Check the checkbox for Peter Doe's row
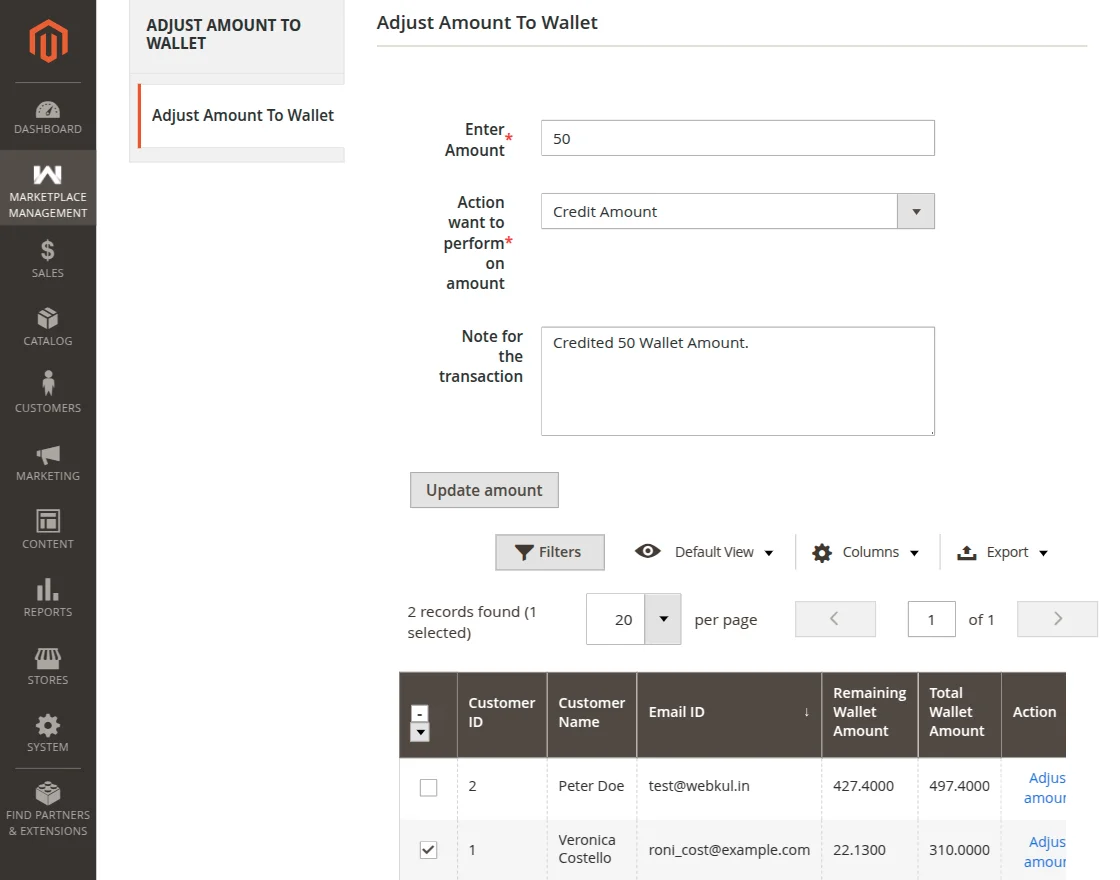The width and height of the screenshot is (1120, 880). click(428, 787)
